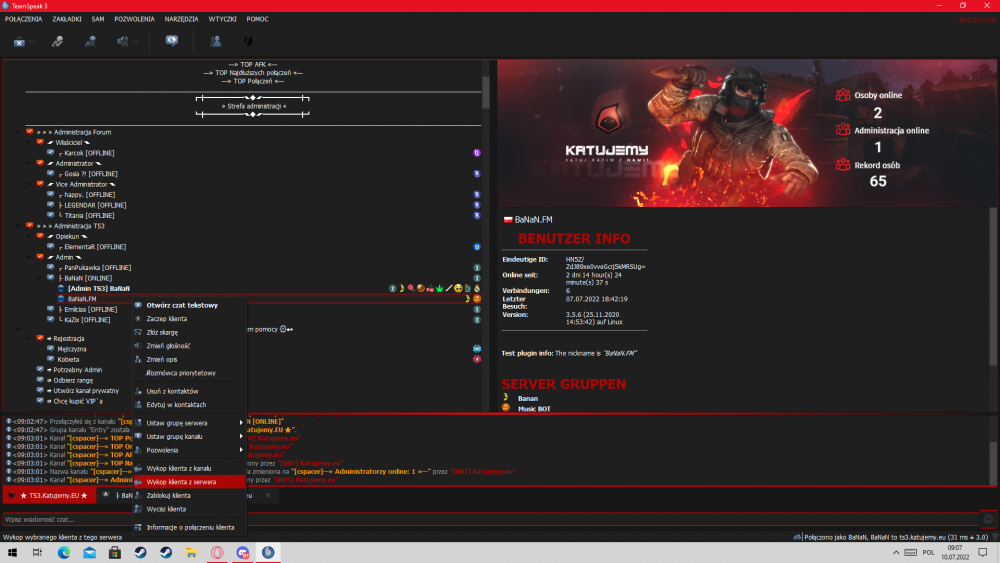1000x563 pixels.
Task: Click the badge on PanPukawka row
Action: click(x=476, y=268)
